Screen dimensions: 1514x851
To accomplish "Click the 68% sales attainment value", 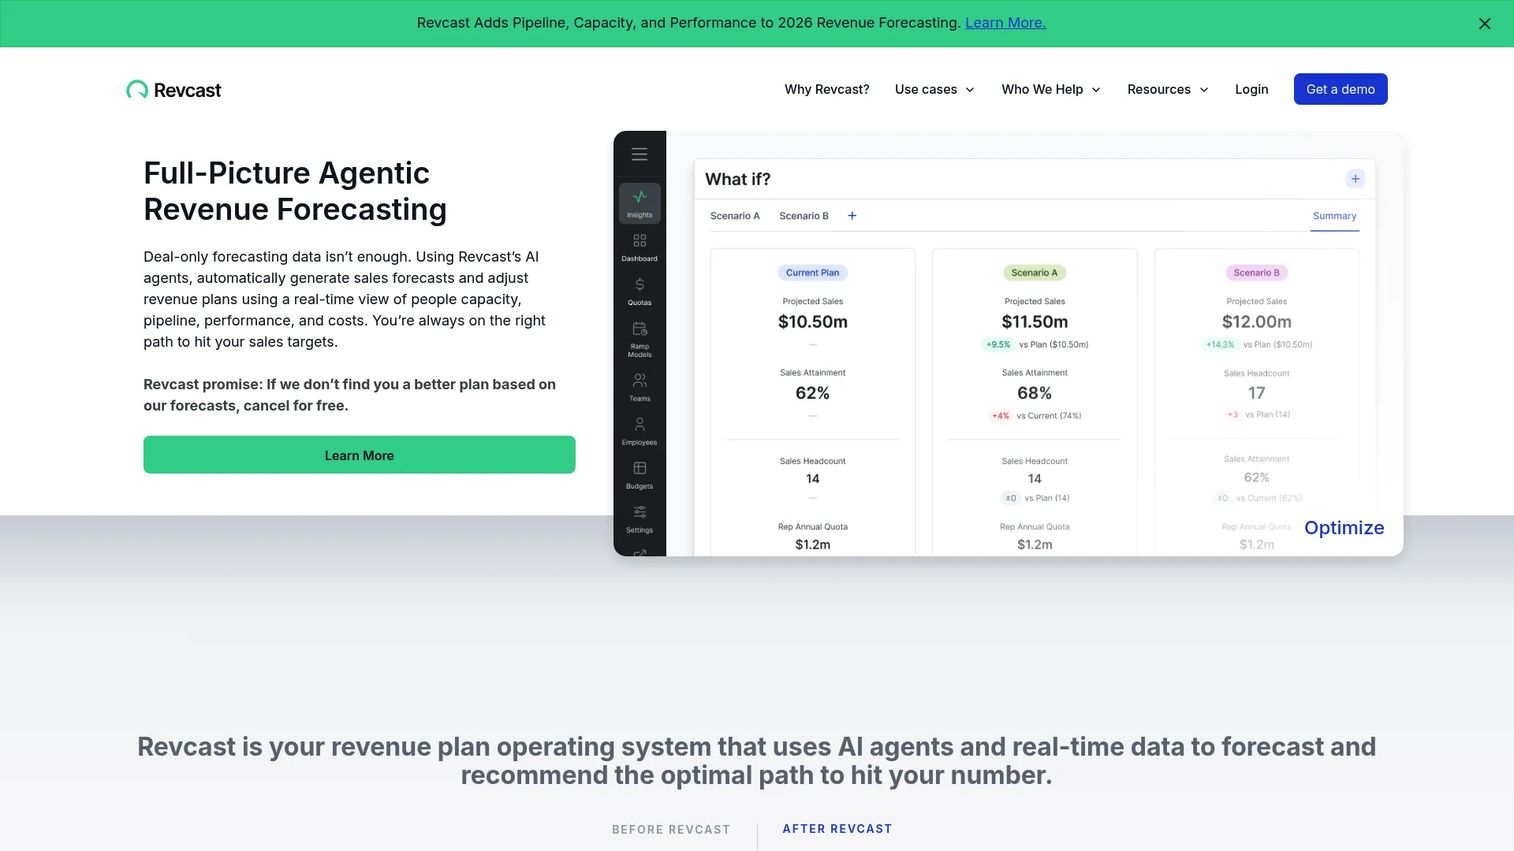I will click(1035, 394).
